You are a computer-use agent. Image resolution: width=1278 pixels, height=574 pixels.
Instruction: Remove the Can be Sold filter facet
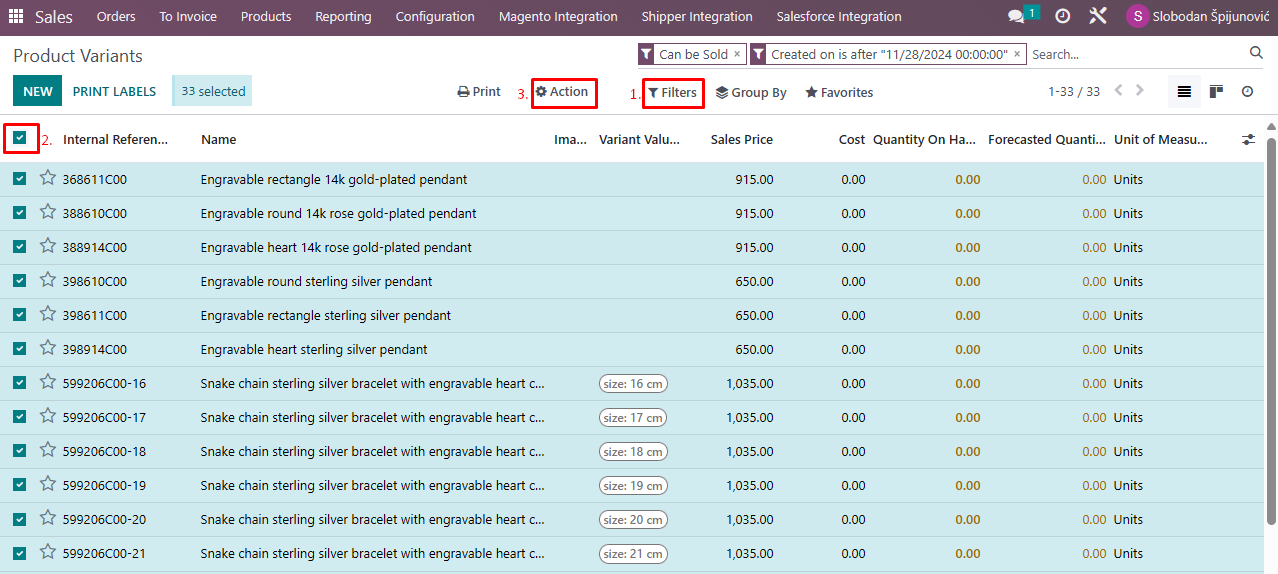(x=737, y=54)
